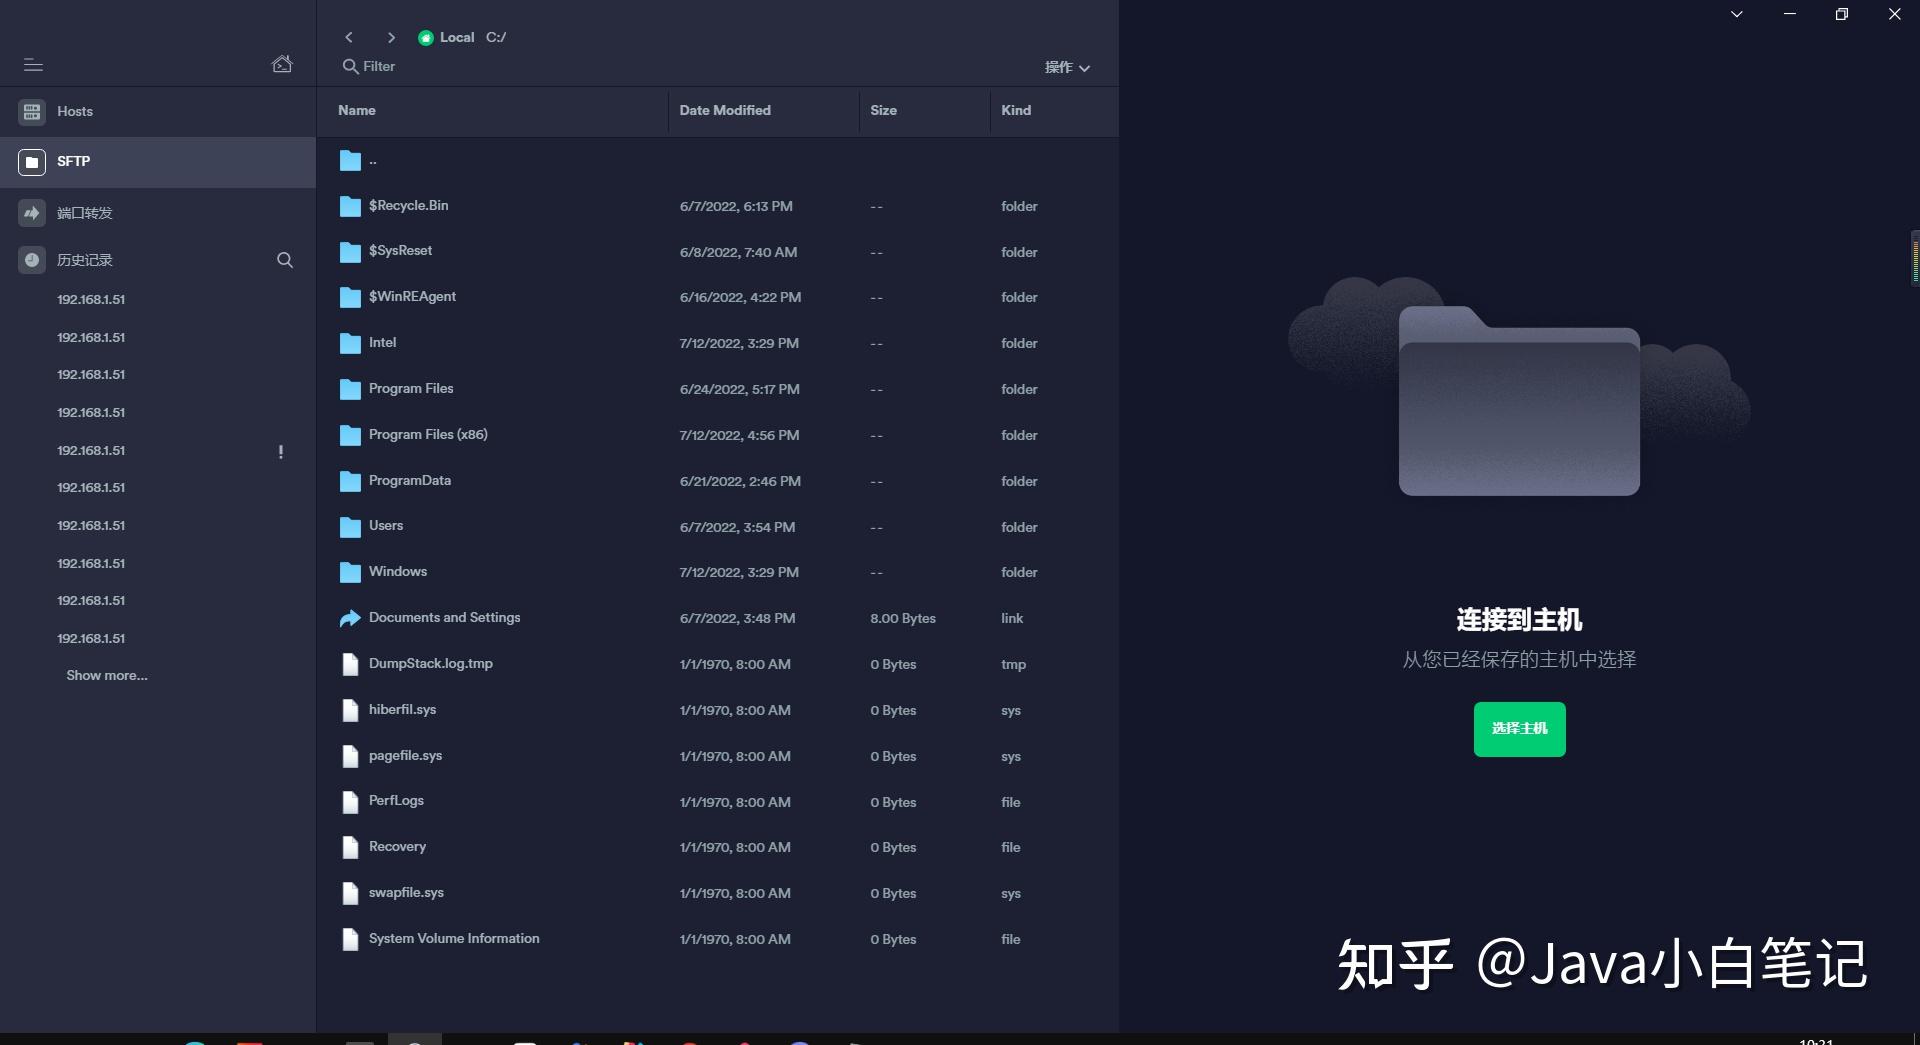1920x1045 pixels.
Task: Open the $Recycle.Bin folder icon
Action: 350,205
